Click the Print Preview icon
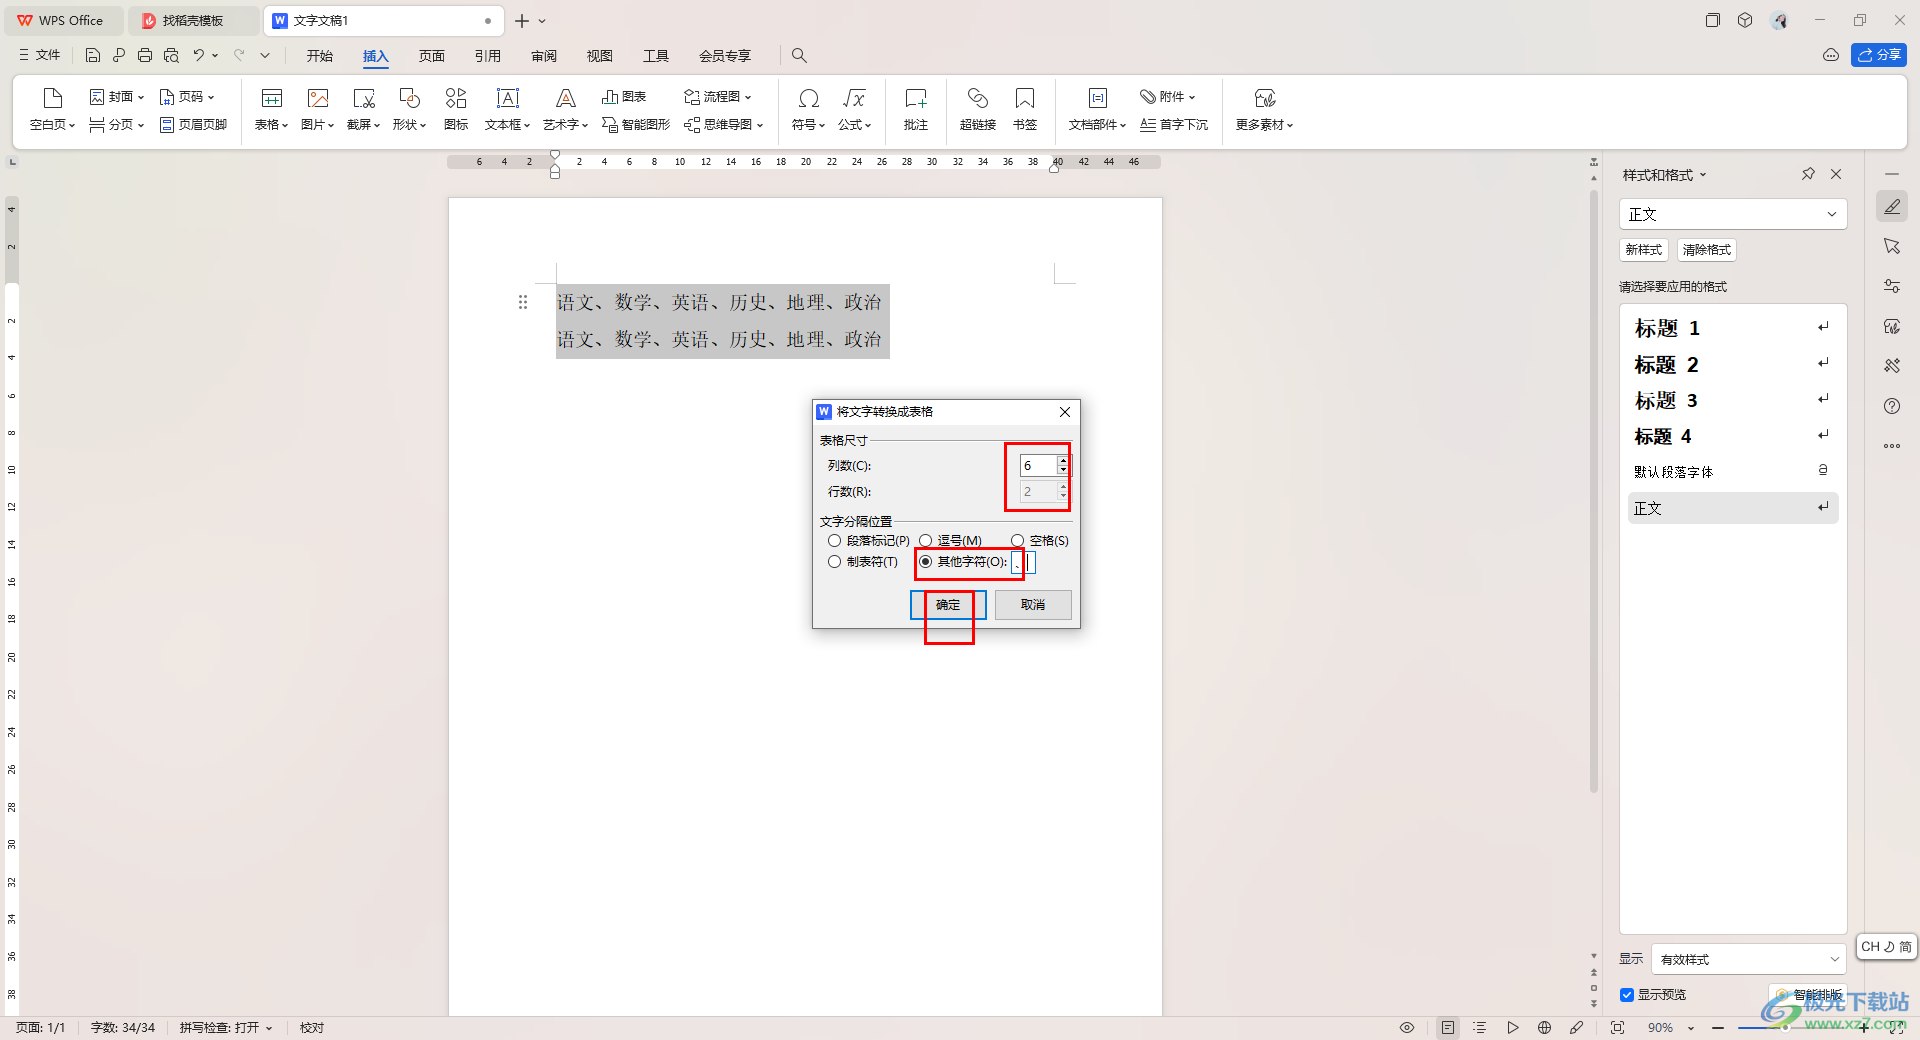 [x=171, y=55]
